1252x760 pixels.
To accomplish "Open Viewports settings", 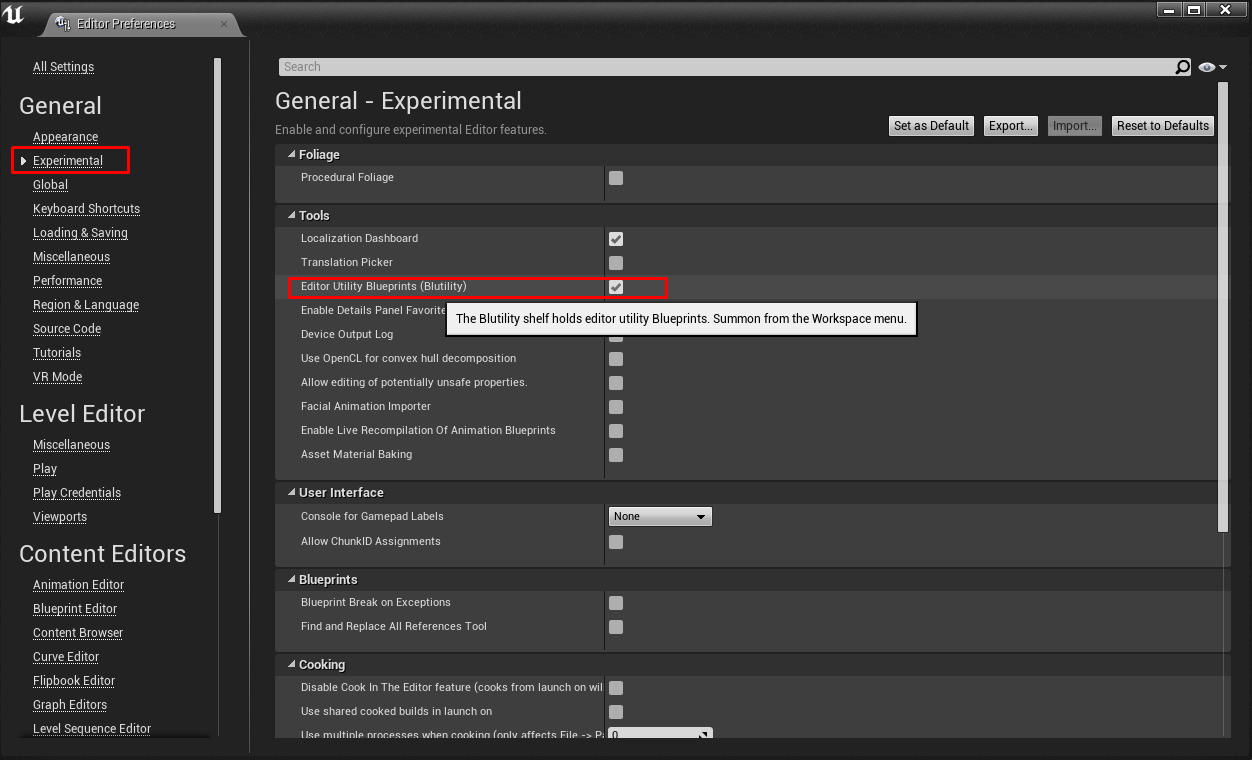I will (x=60, y=517).
